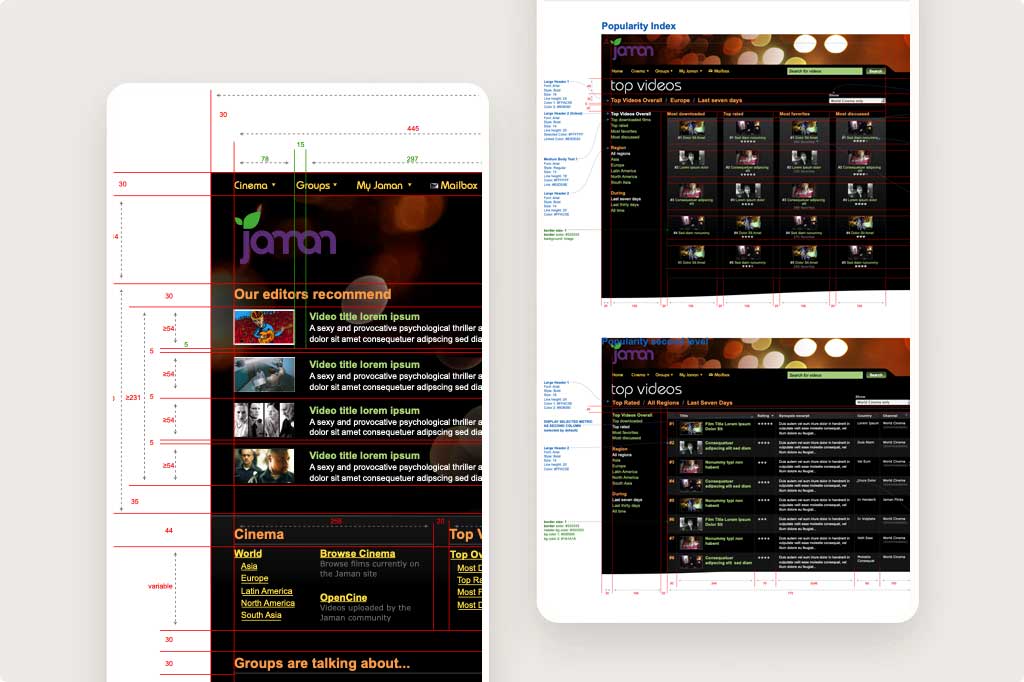Open the first thumbnail under Most discussed
Screen dimensions: 1024x682
click(x=860, y=128)
